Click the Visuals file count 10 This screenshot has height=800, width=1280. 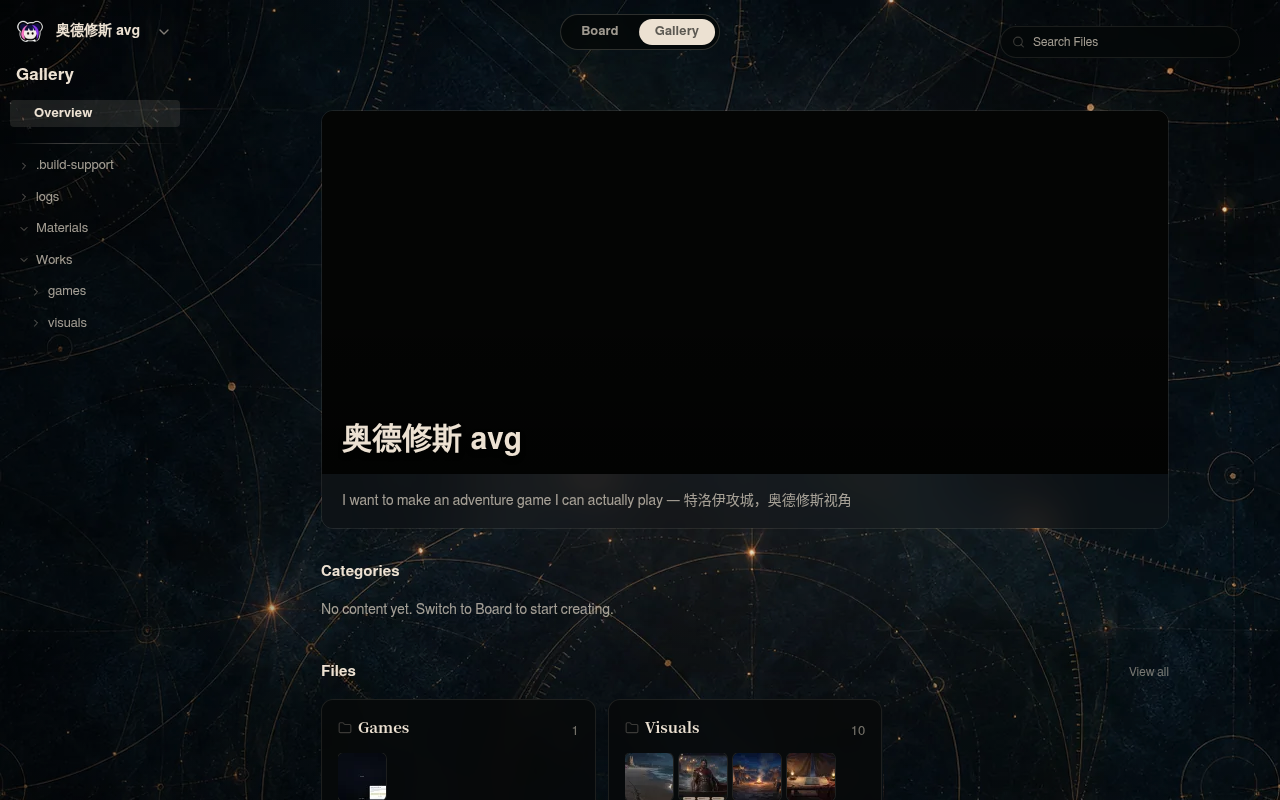point(858,731)
